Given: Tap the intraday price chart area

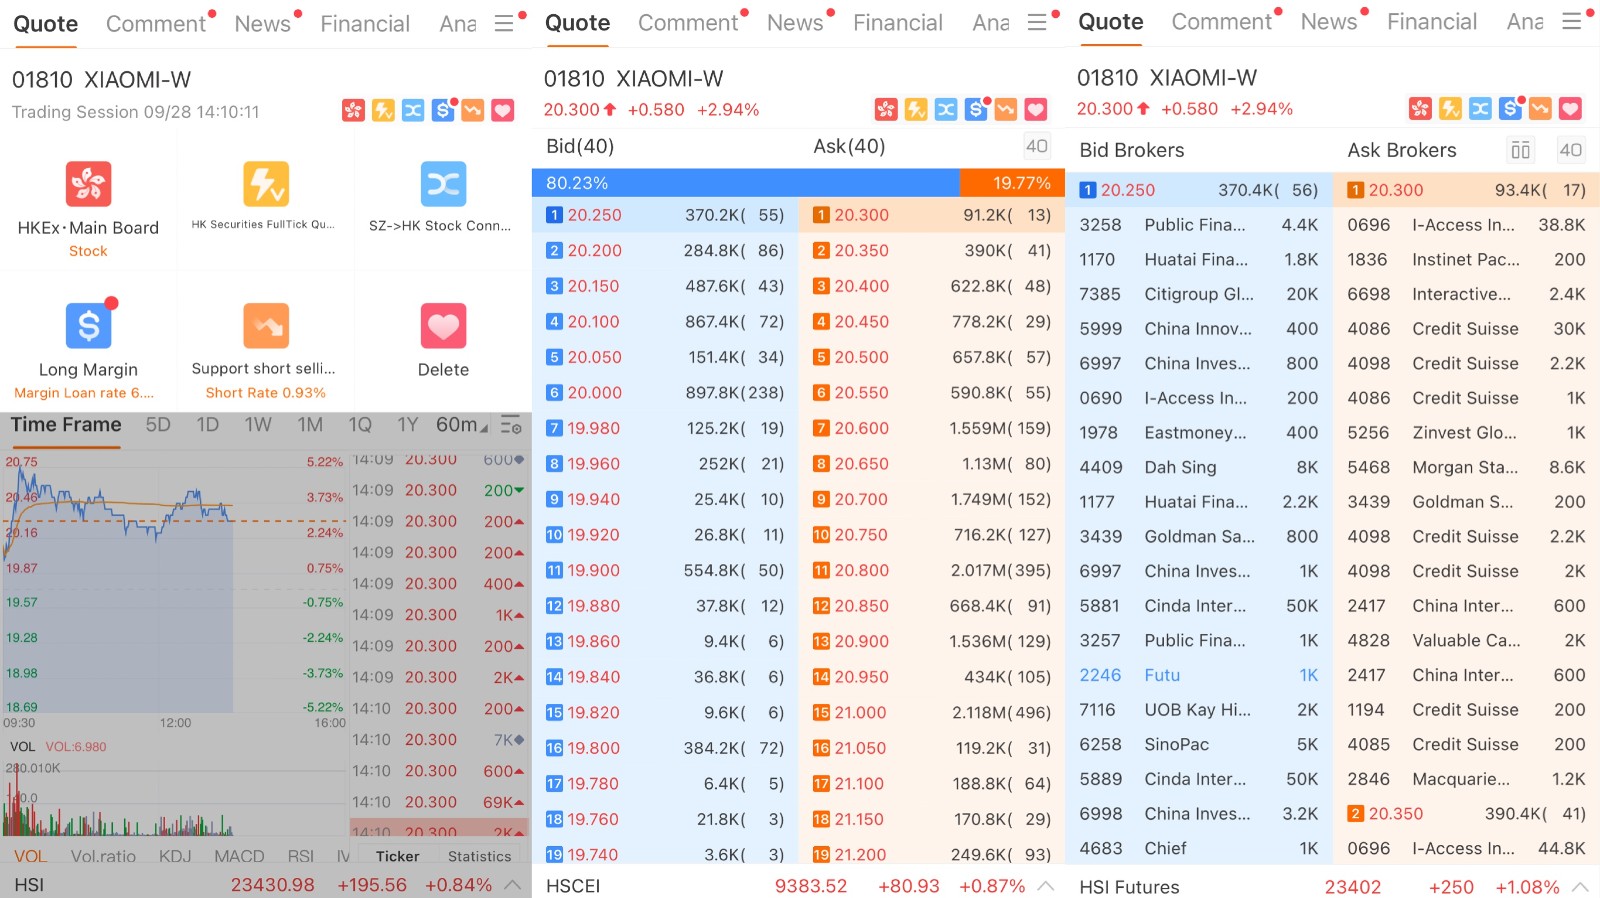Looking at the screenshot, I should coord(175,582).
